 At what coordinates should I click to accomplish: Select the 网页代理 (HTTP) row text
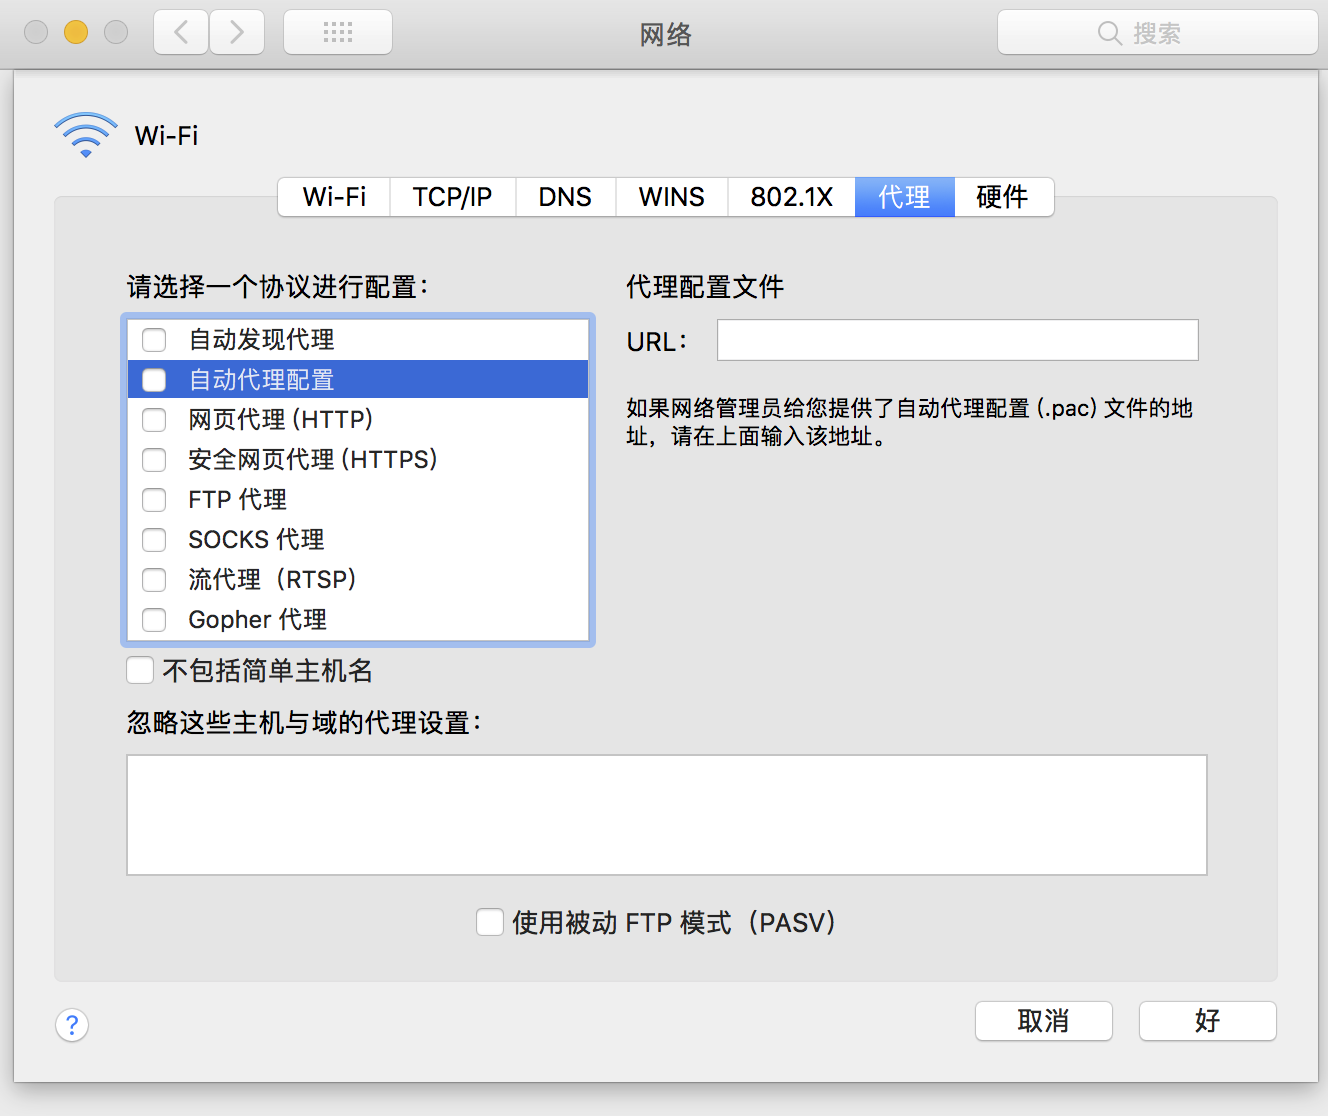281,420
